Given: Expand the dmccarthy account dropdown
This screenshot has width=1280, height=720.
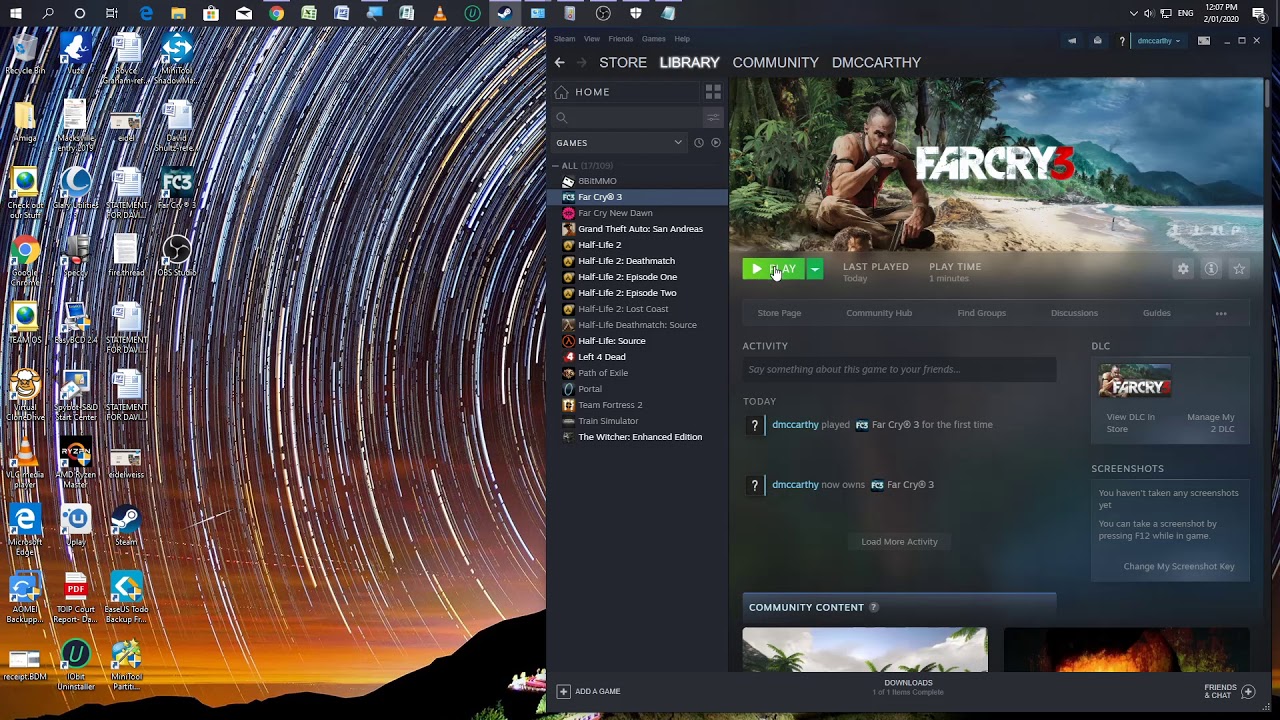Looking at the screenshot, I should [1159, 41].
